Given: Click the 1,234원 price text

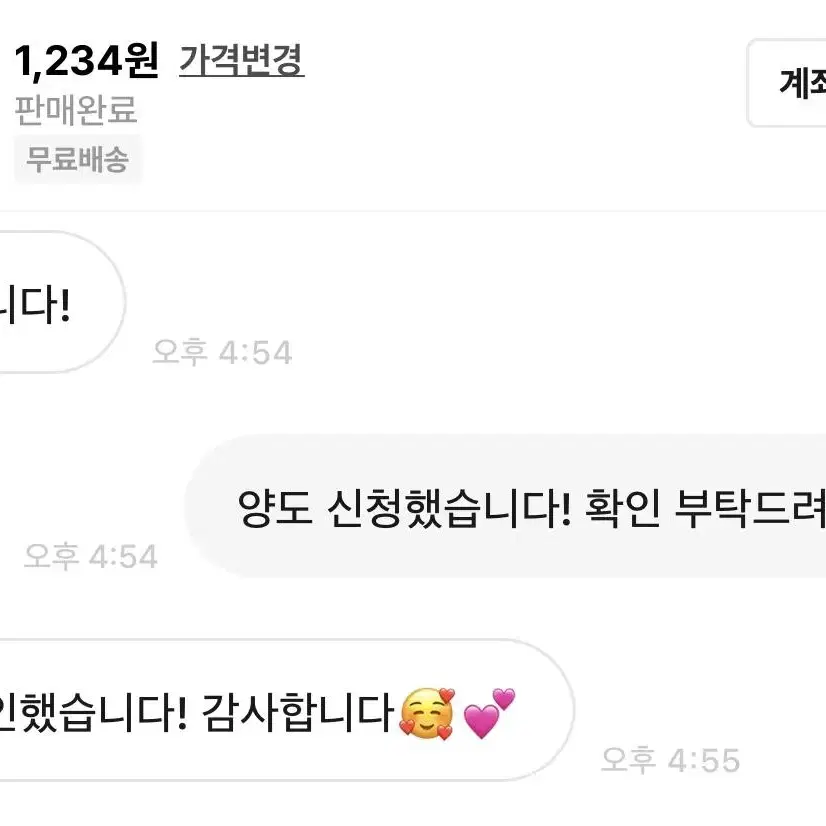Looking at the screenshot, I should 86,61.
